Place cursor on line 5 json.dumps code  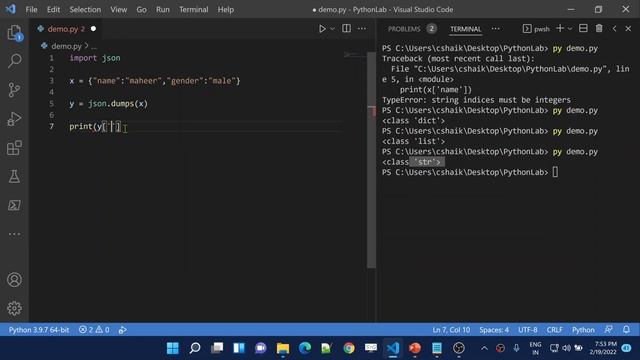click(108, 104)
